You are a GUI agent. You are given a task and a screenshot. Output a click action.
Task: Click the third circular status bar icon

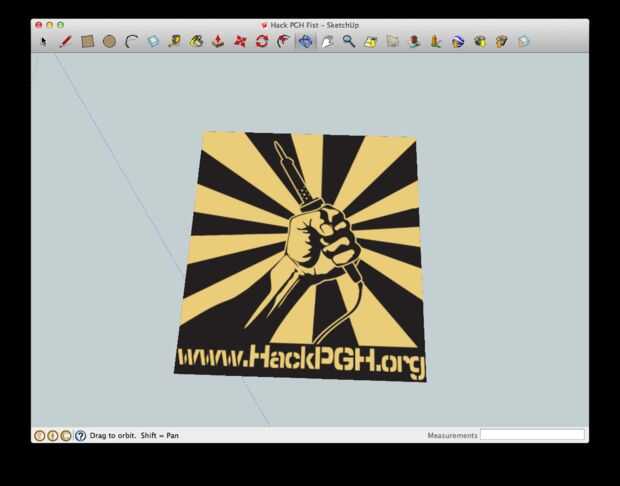66,435
